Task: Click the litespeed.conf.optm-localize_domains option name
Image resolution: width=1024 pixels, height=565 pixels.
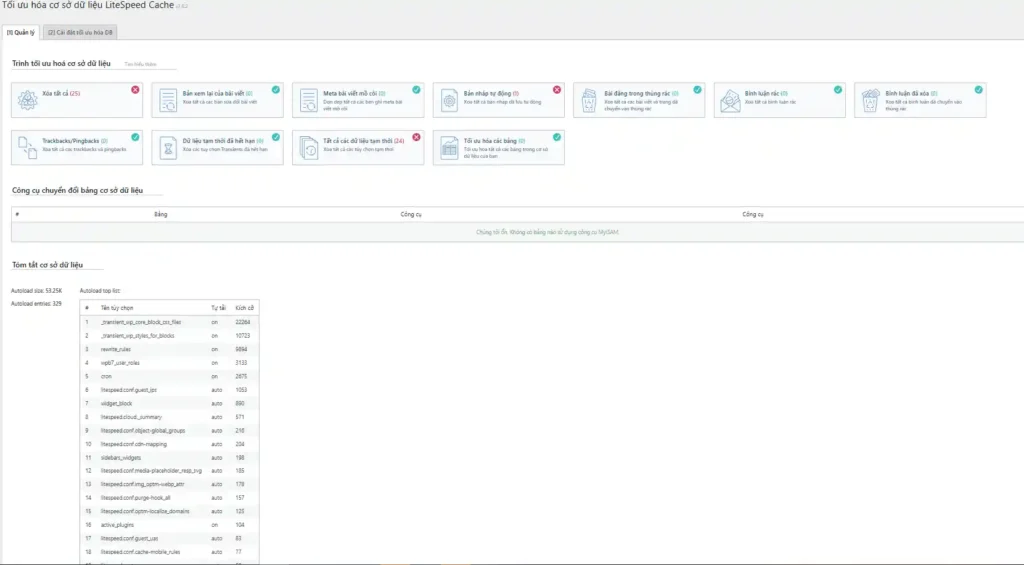Action: tap(145, 511)
